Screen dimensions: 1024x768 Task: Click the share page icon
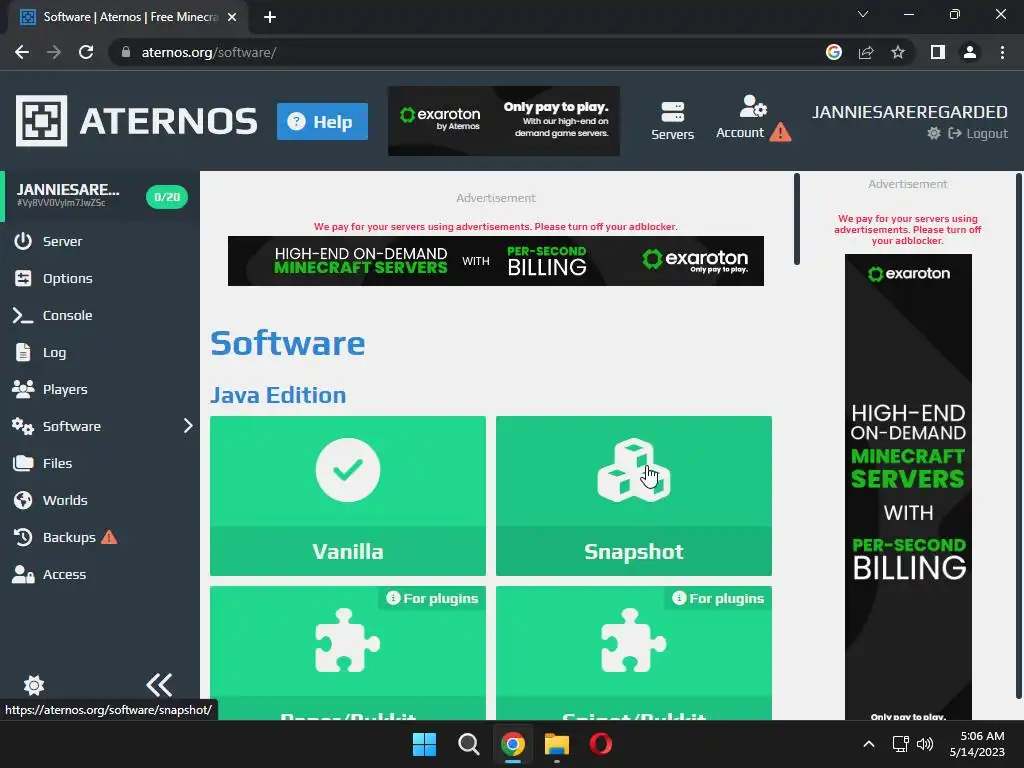pyautogui.click(x=866, y=52)
